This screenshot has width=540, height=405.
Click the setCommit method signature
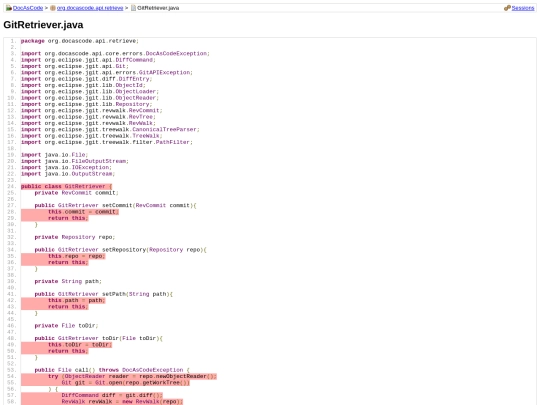coord(115,206)
